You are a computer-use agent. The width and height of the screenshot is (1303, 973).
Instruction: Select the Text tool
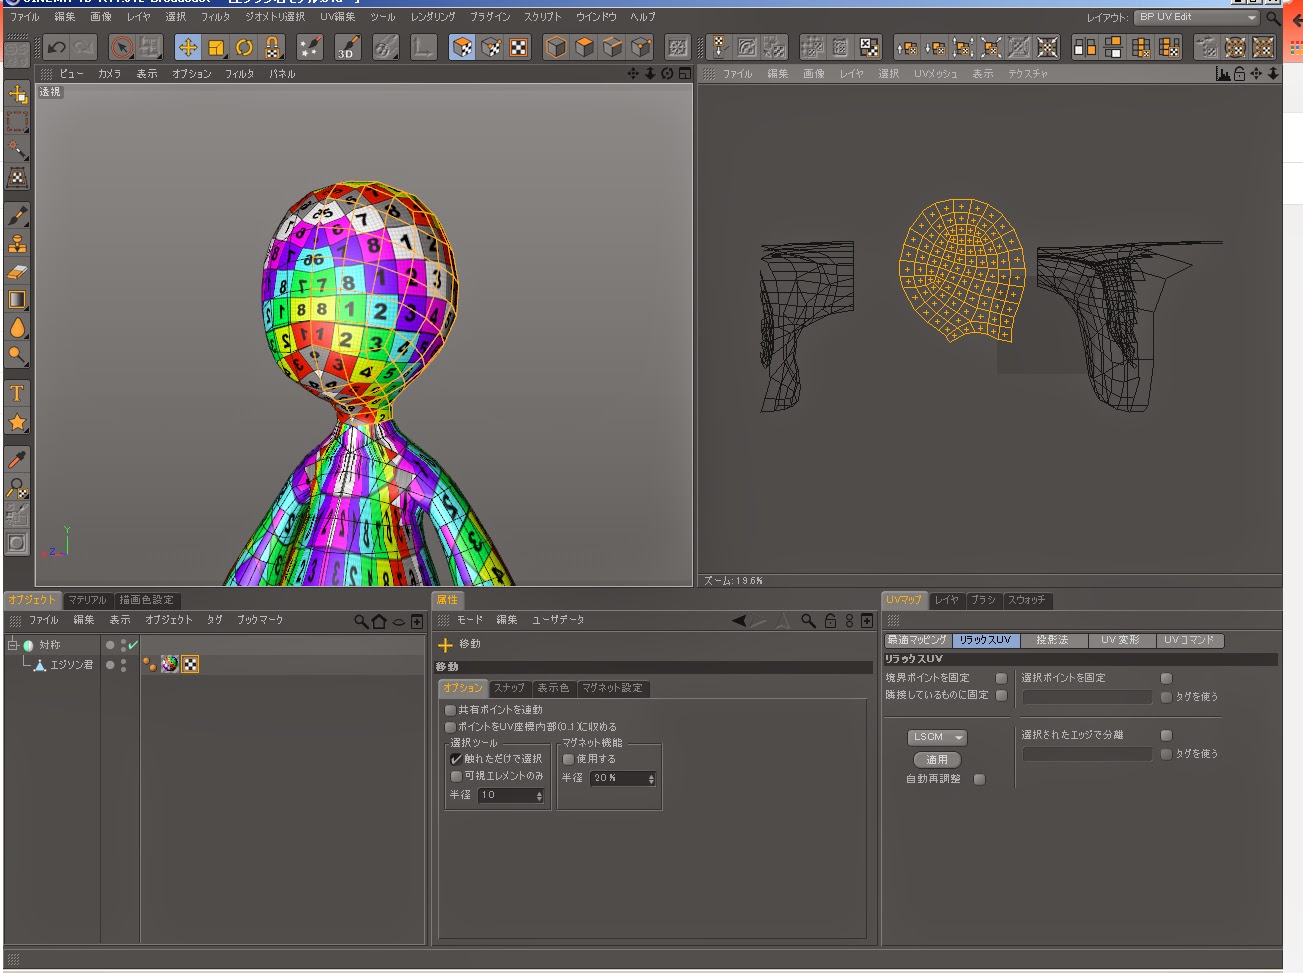pyautogui.click(x=17, y=393)
